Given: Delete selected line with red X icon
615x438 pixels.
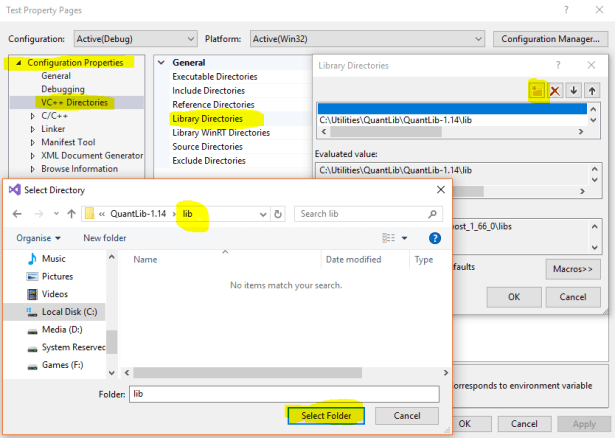Looking at the screenshot, I should tap(555, 91).
